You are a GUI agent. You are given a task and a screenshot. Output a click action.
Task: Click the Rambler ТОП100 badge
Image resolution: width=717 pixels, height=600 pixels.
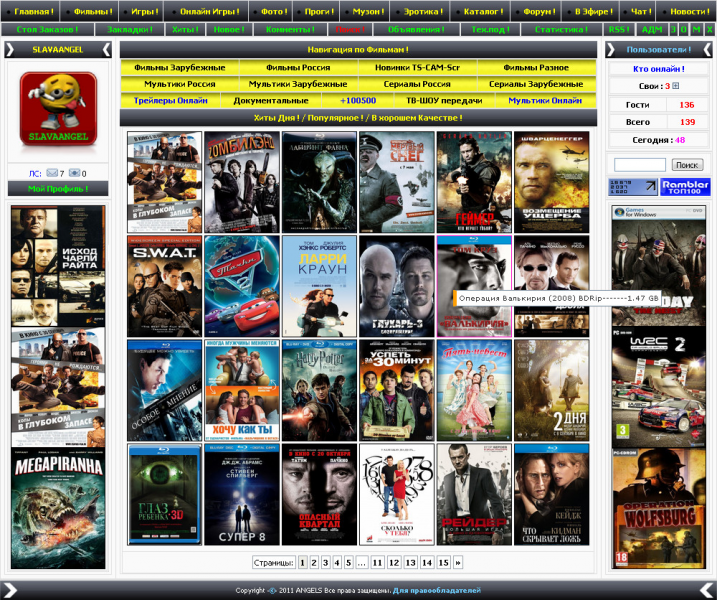click(x=685, y=187)
